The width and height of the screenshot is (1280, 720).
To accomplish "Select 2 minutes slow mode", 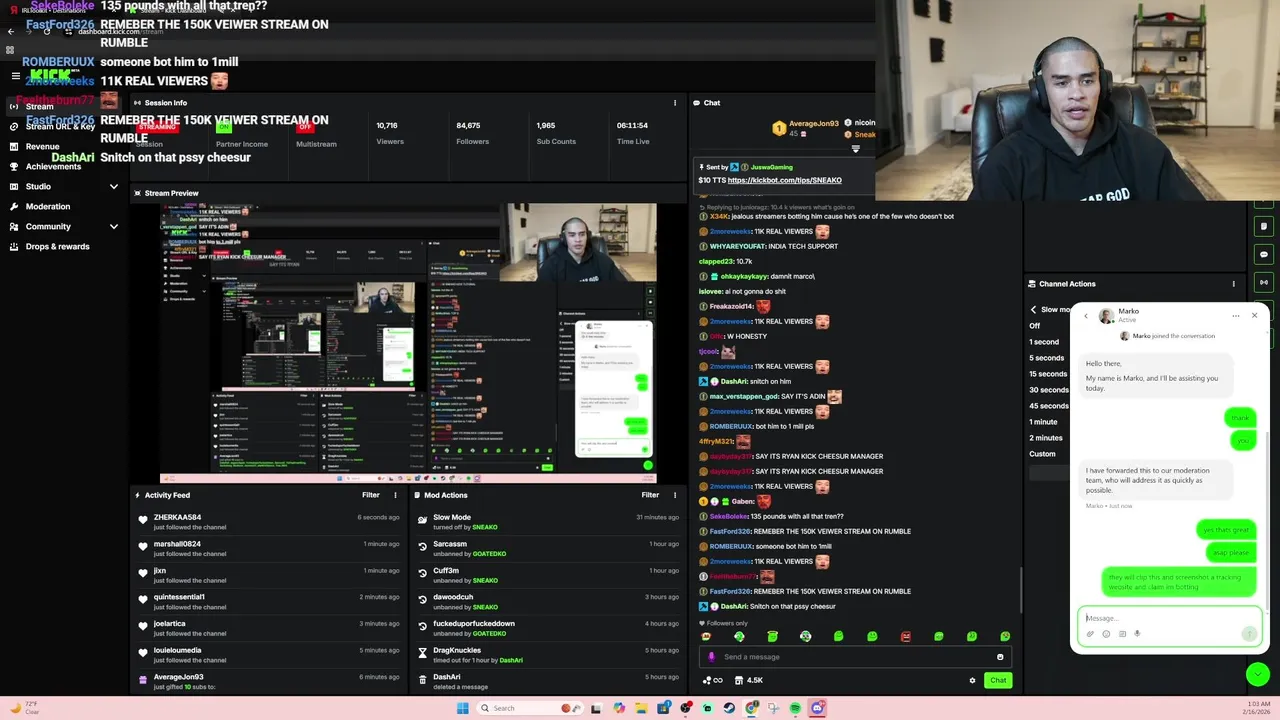I will click(1046, 438).
